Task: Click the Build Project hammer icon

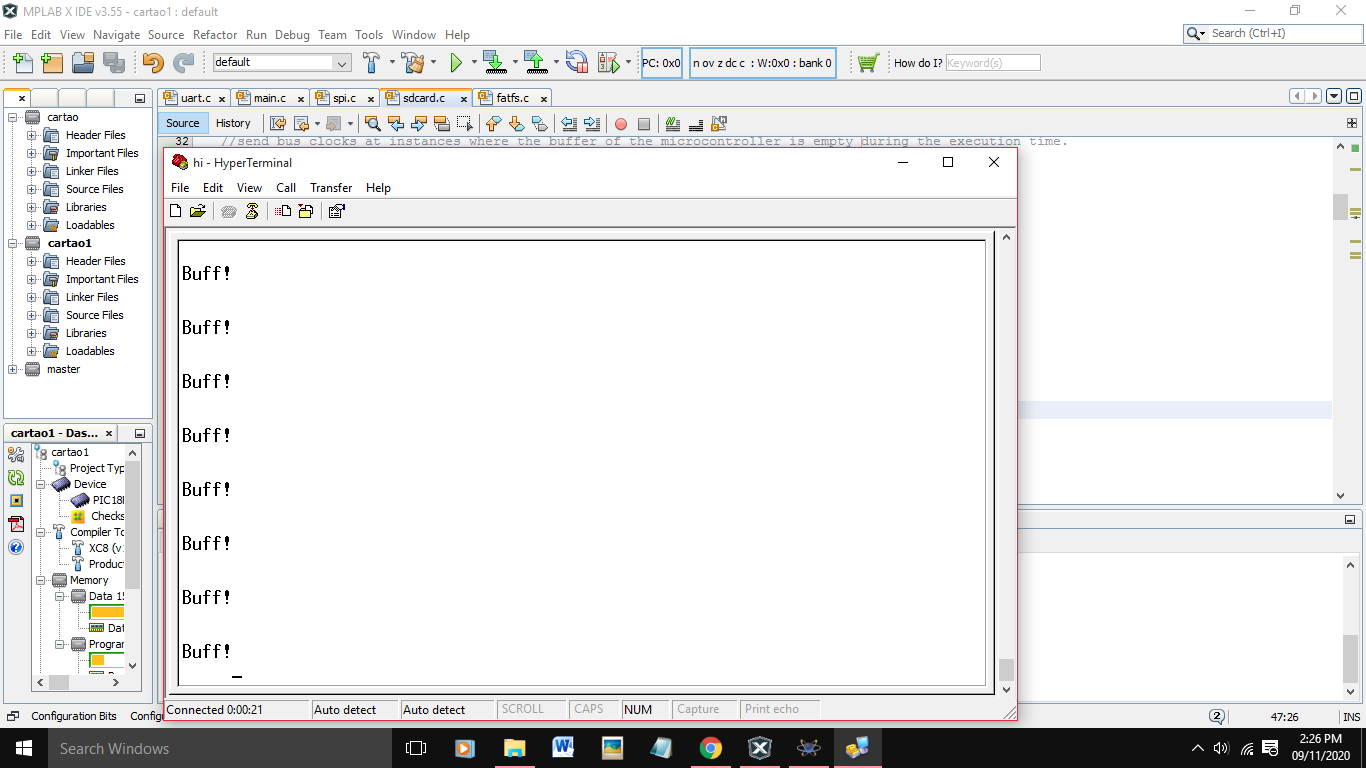Action: (371, 62)
